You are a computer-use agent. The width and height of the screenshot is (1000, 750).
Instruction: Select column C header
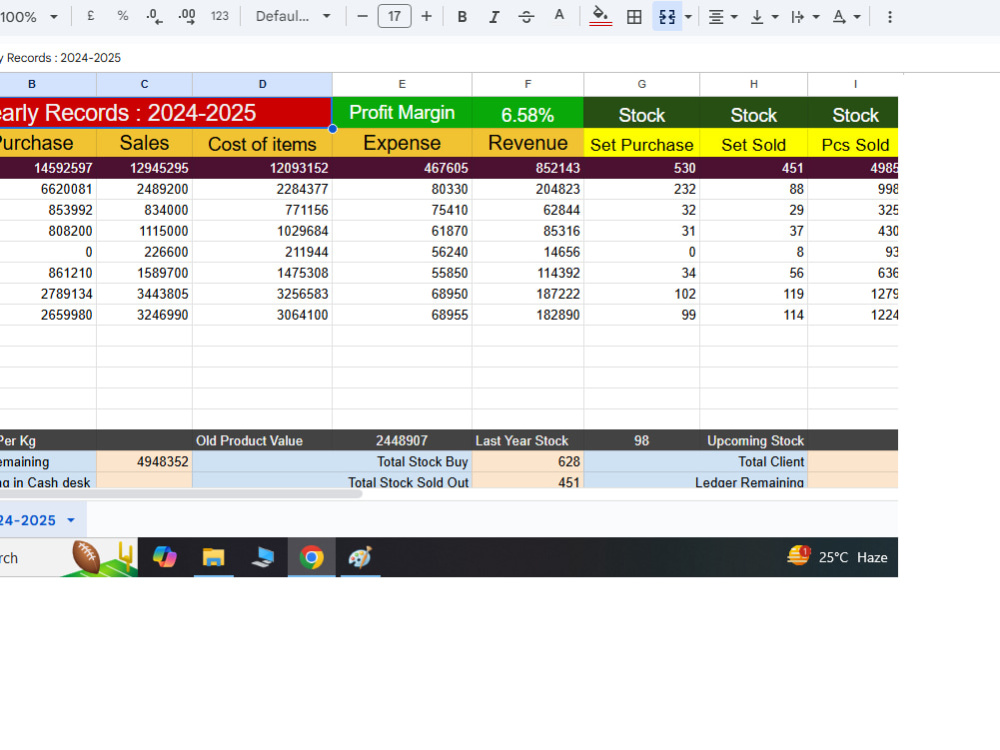coord(144,84)
